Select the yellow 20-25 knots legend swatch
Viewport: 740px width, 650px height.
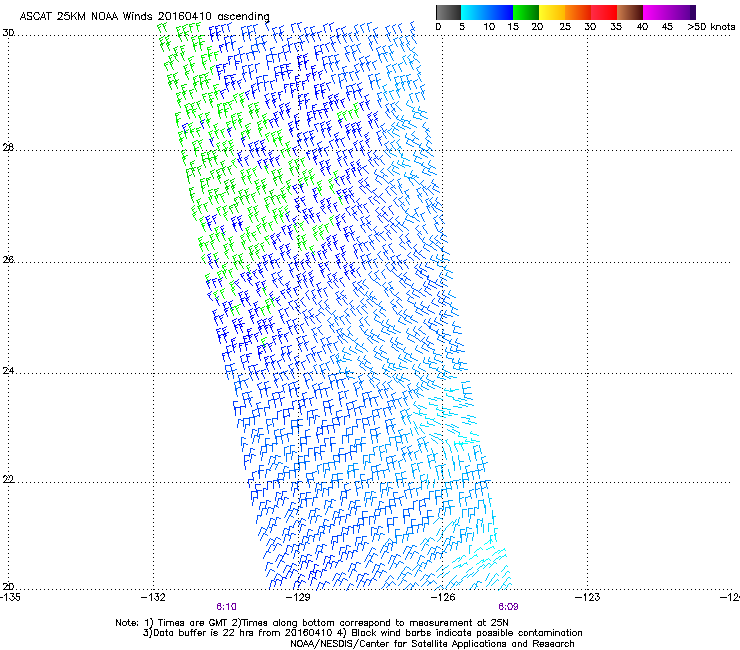coord(552,12)
